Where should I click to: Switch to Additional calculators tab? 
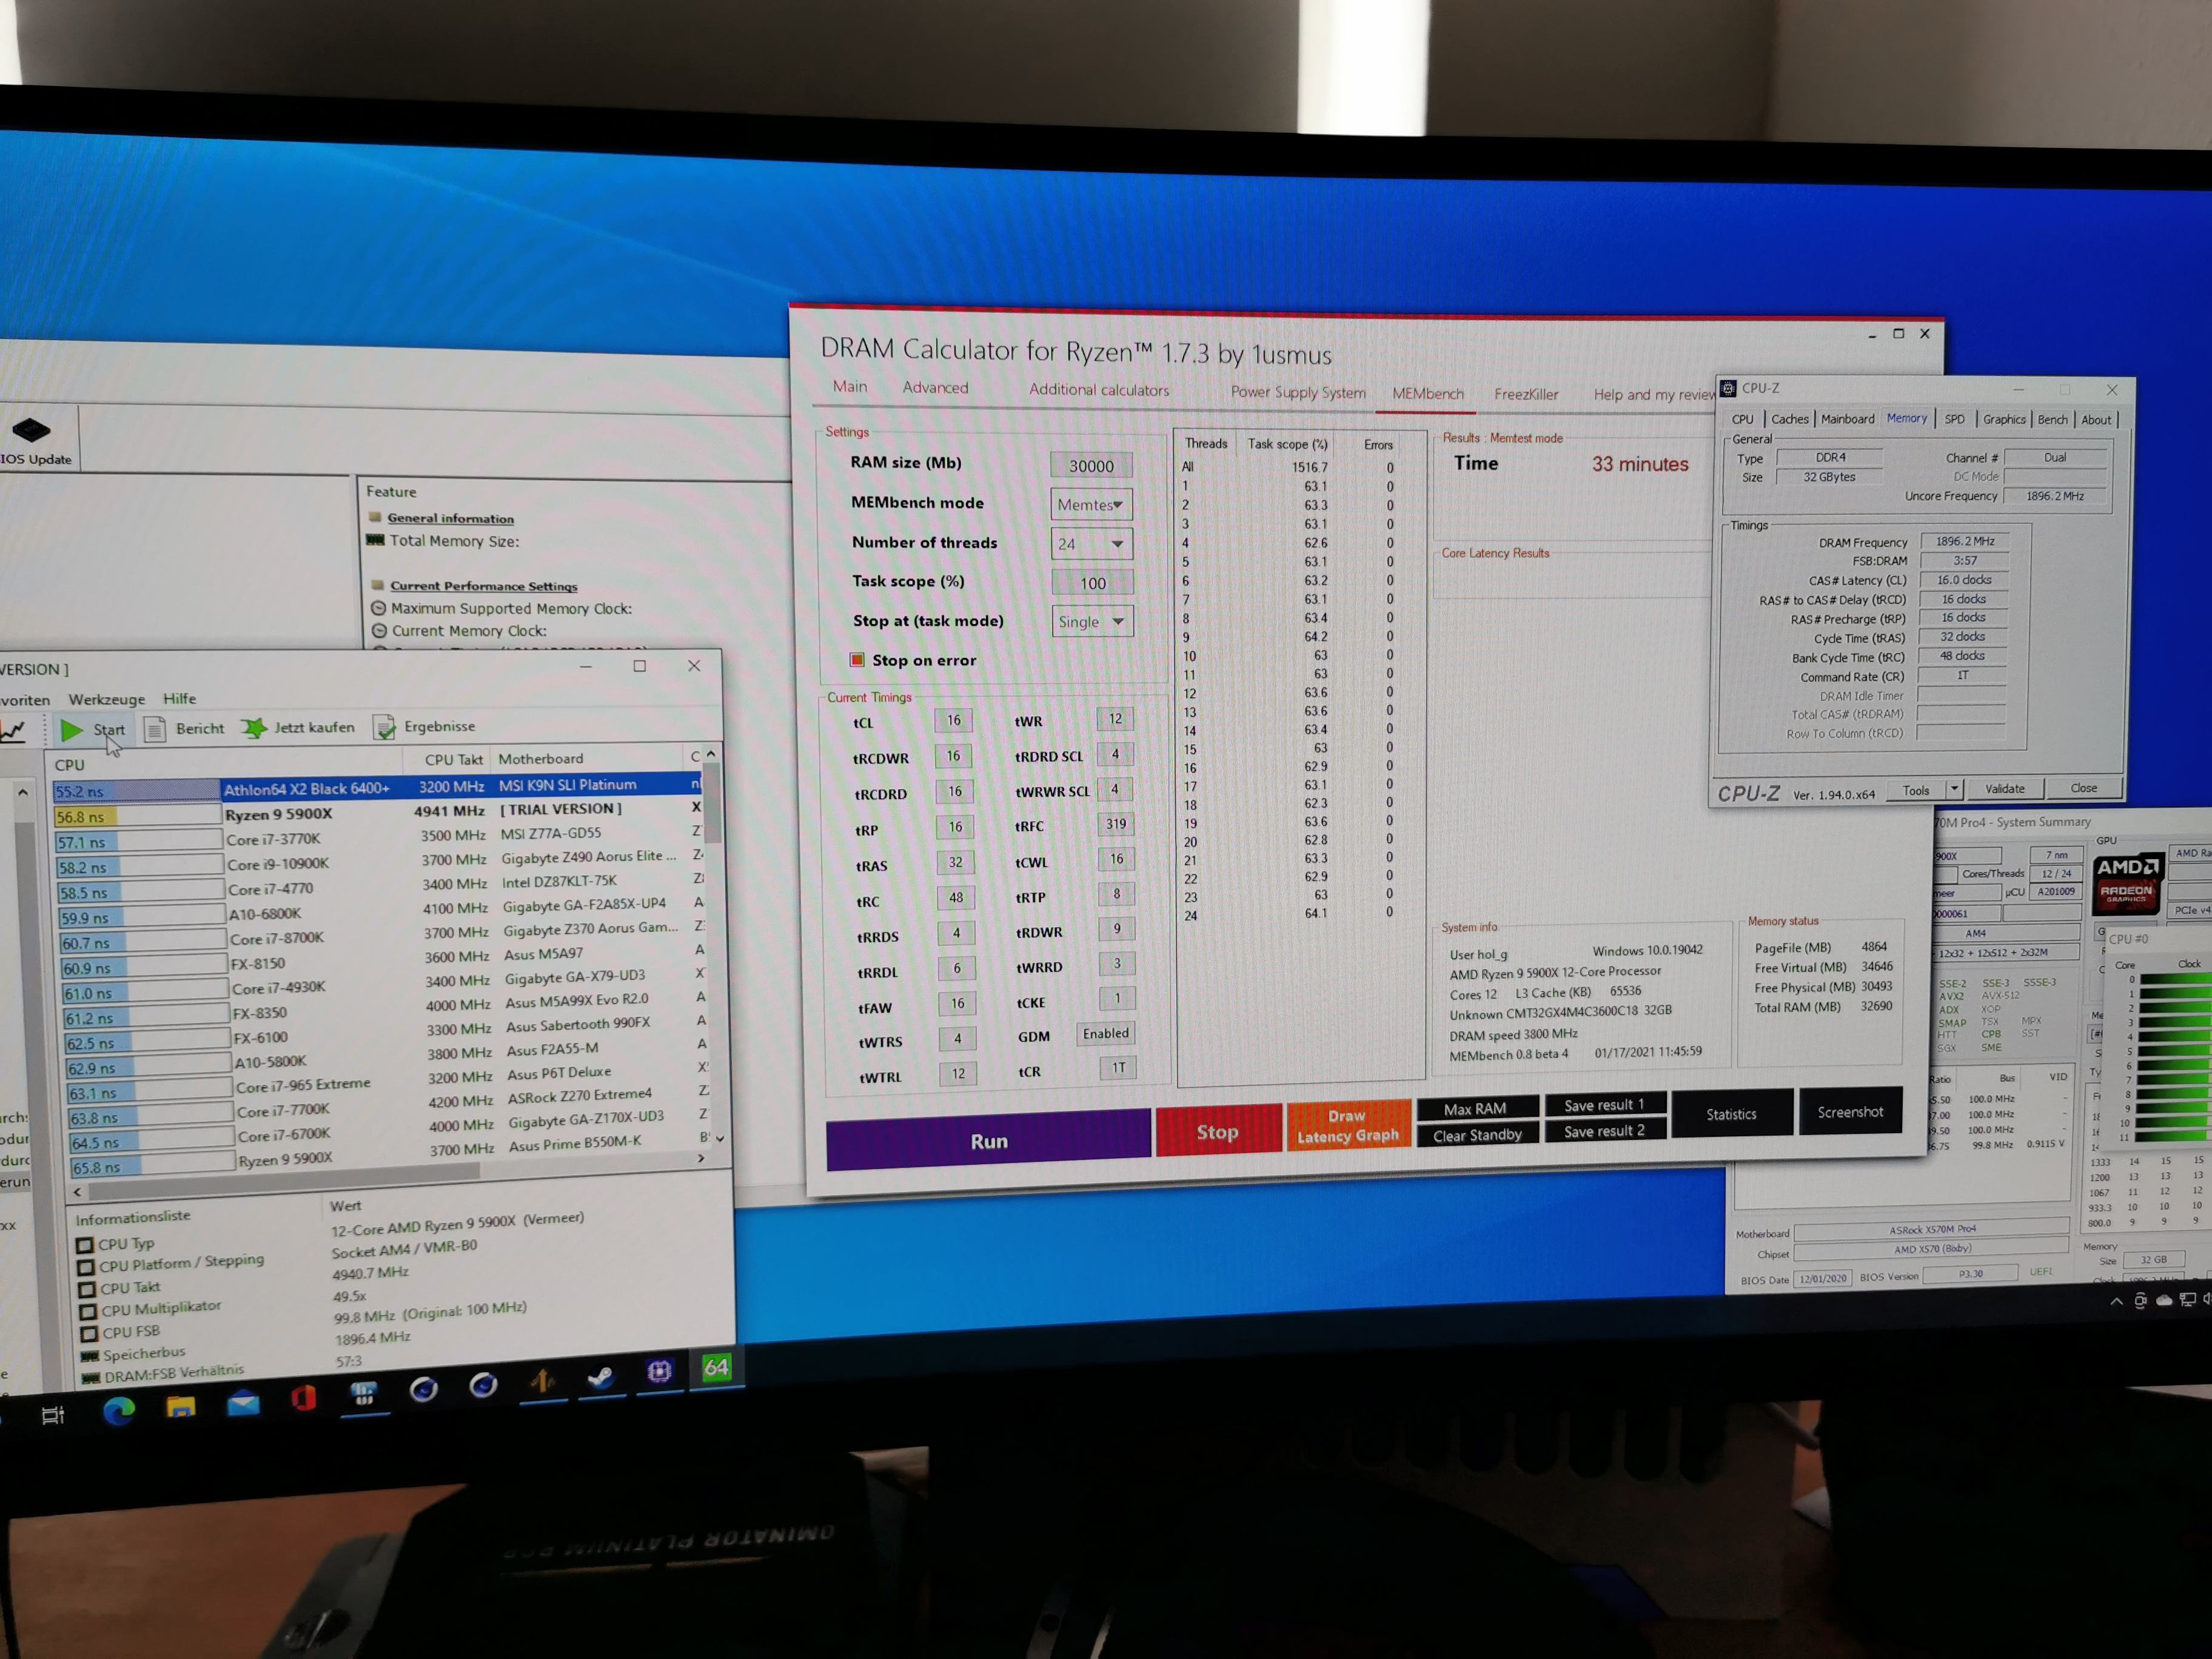click(x=1099, y=390)
